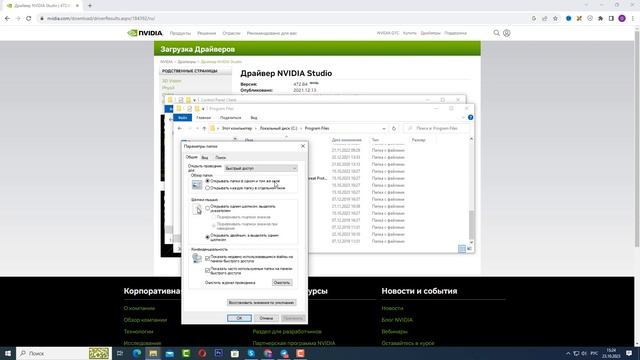Viewport: 640px width, 360px height.
Task: Switch to the 'Вид' tab in Folder Options
Action: (x=204, y=158)
